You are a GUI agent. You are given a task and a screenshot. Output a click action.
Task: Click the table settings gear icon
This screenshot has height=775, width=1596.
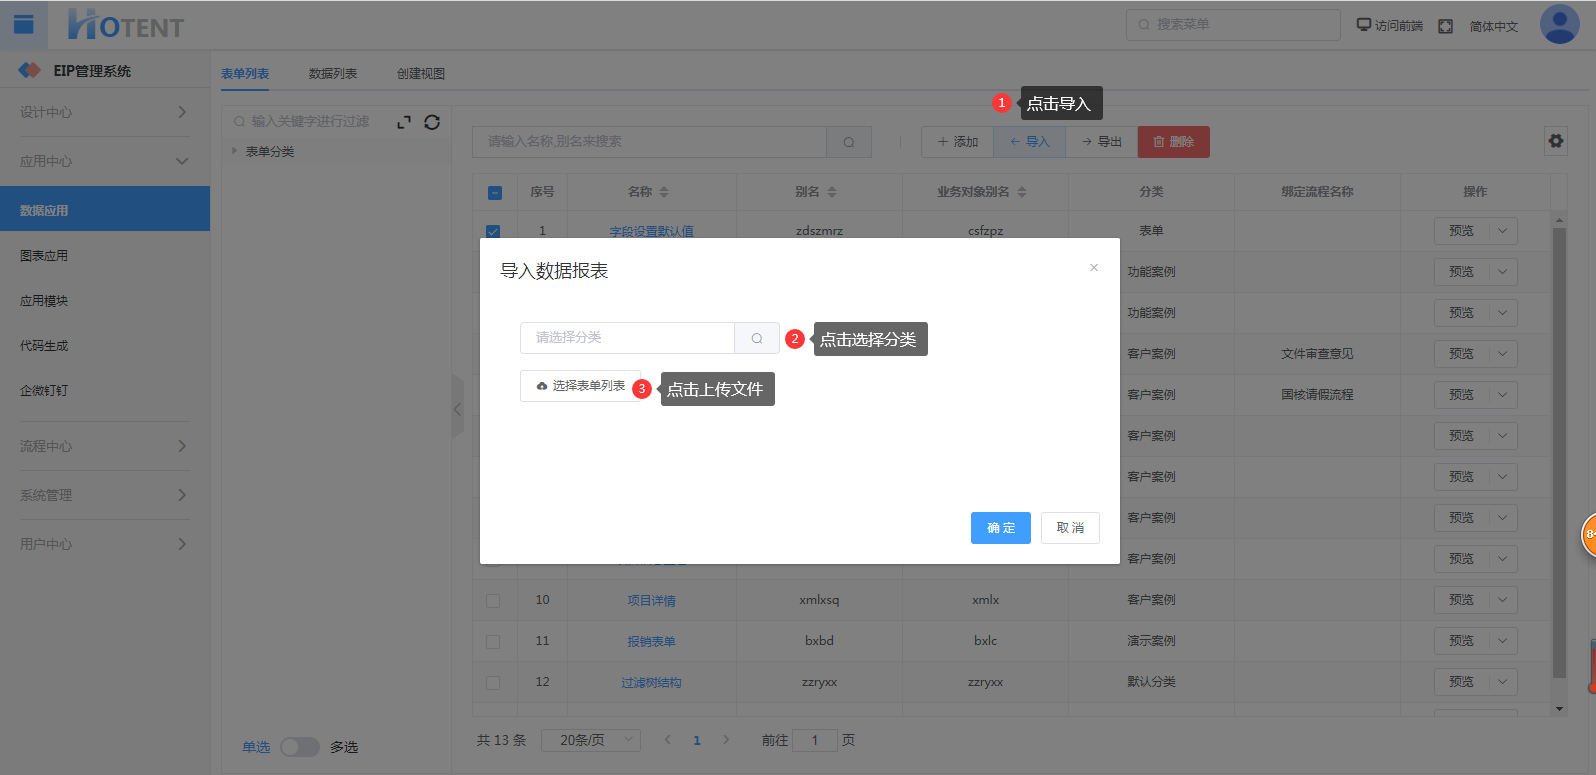pyautogui.click(x=1556, y=141)
